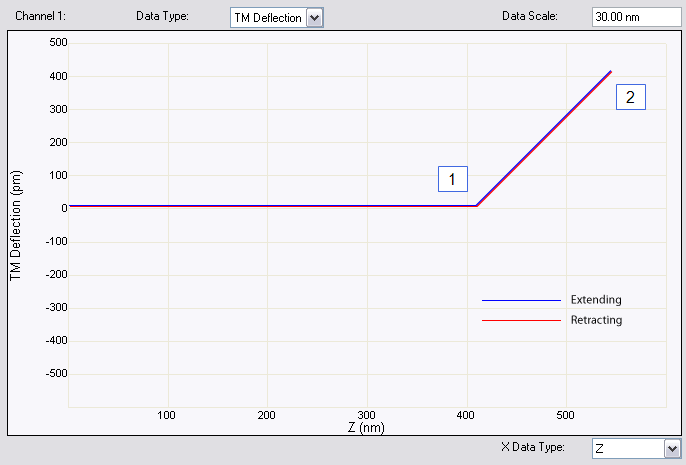Image resolution: width=686 pixels, height=465 pixels.
Task: Select annotation marker box 1
Action: [x=452, y=179]
